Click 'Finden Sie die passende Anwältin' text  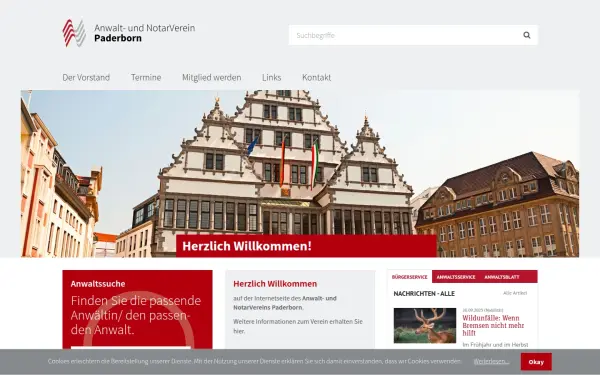(x=136, y=315)
